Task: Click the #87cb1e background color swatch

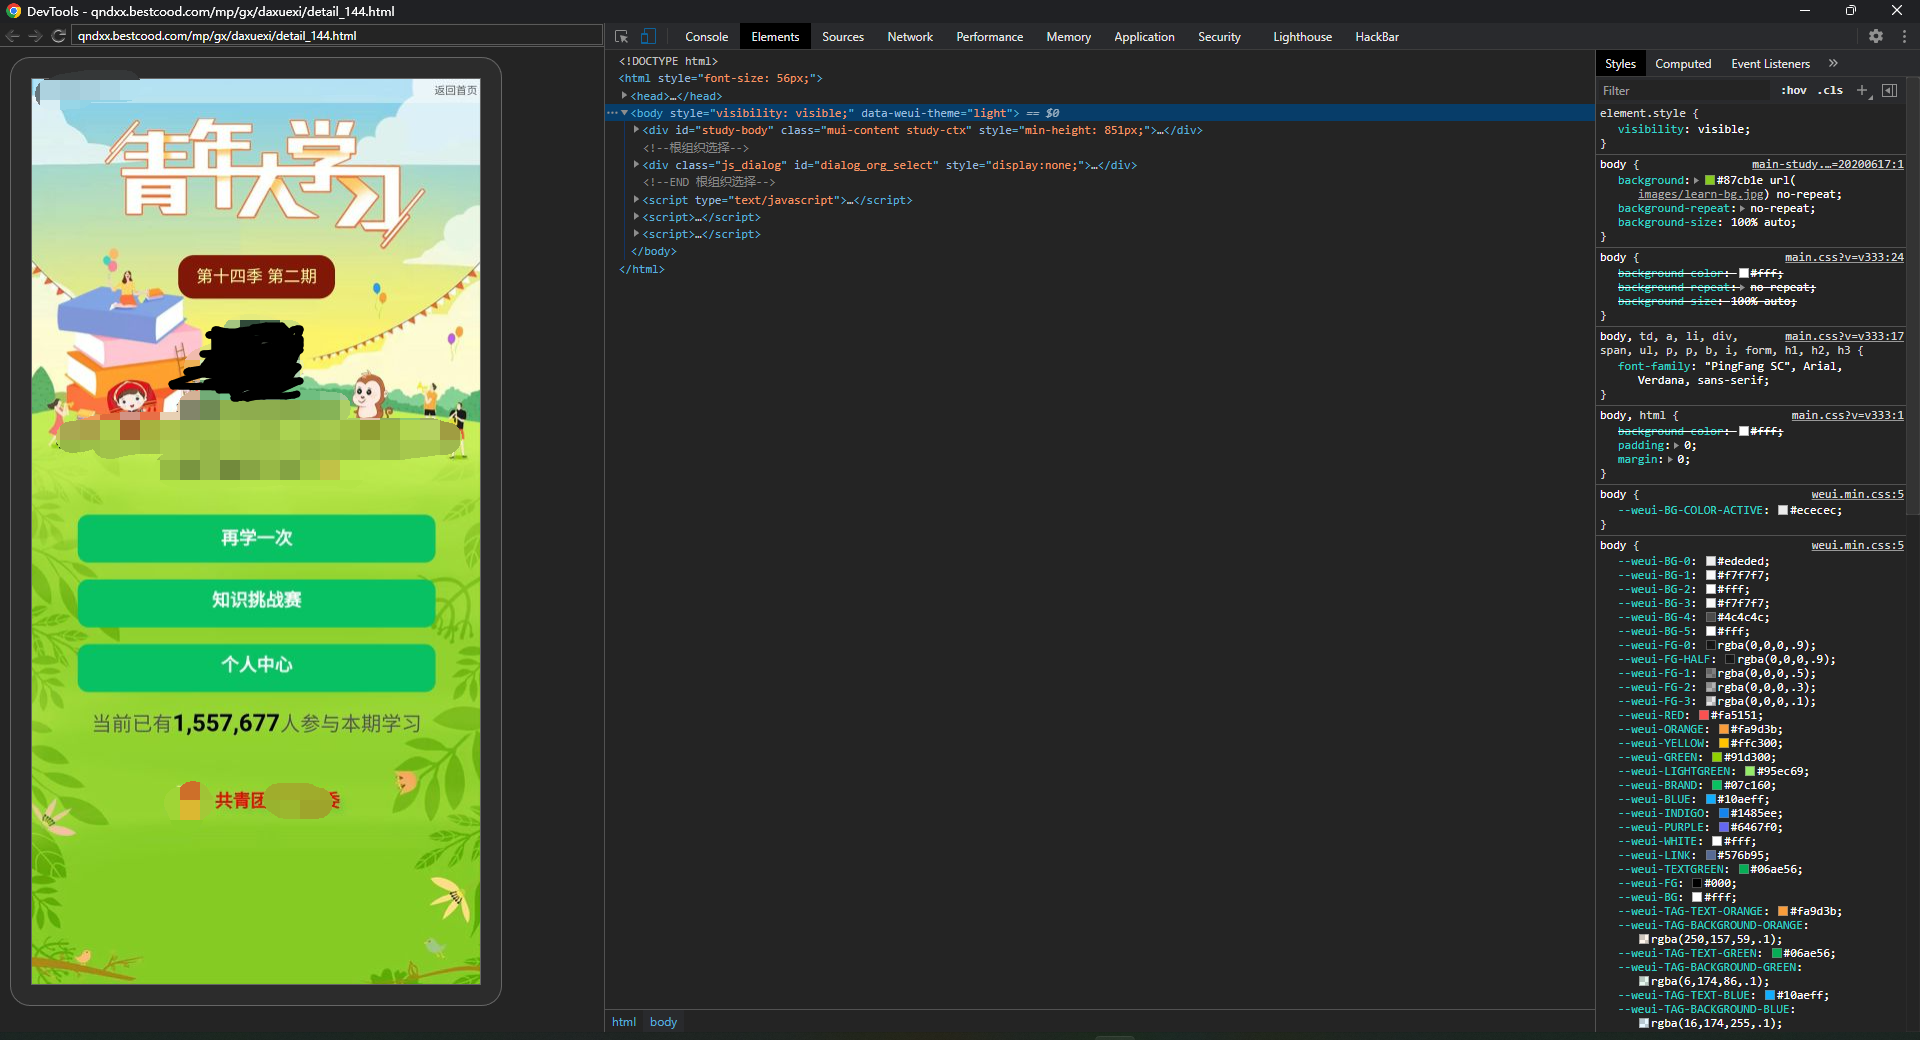Action: coord(1710,180)
